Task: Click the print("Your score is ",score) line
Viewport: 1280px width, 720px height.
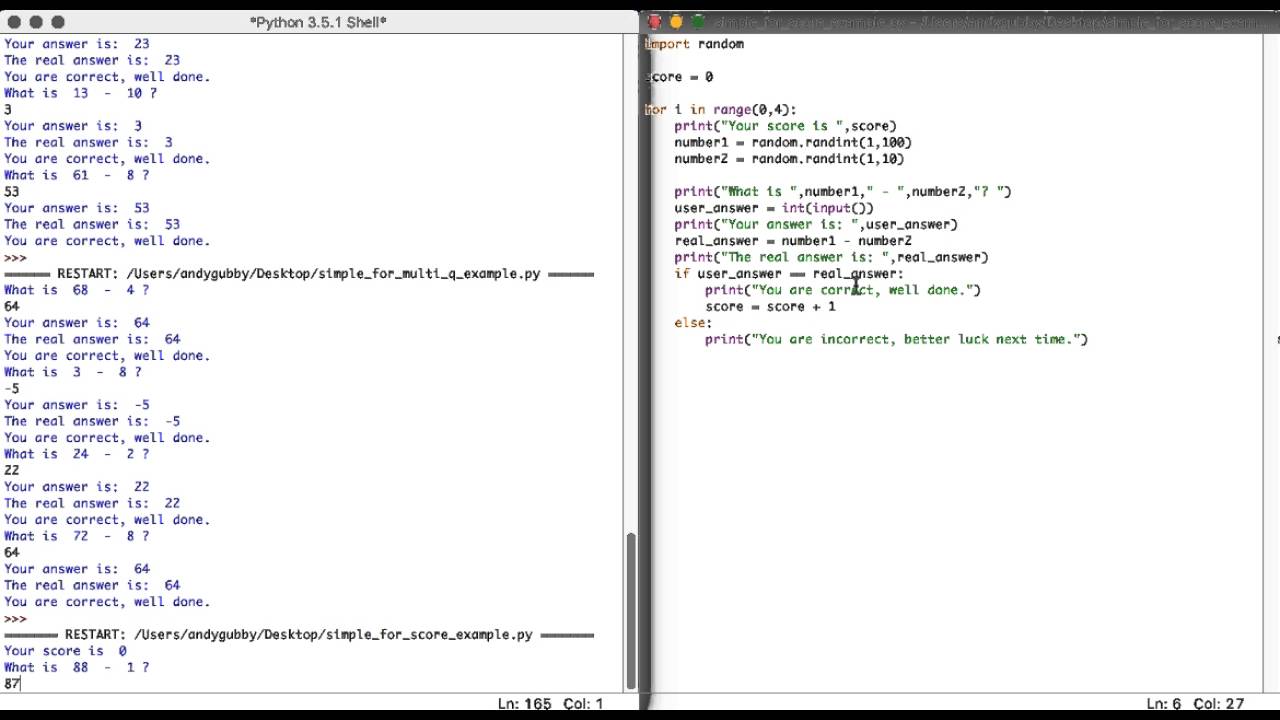Action: click(x=785, y=126)
